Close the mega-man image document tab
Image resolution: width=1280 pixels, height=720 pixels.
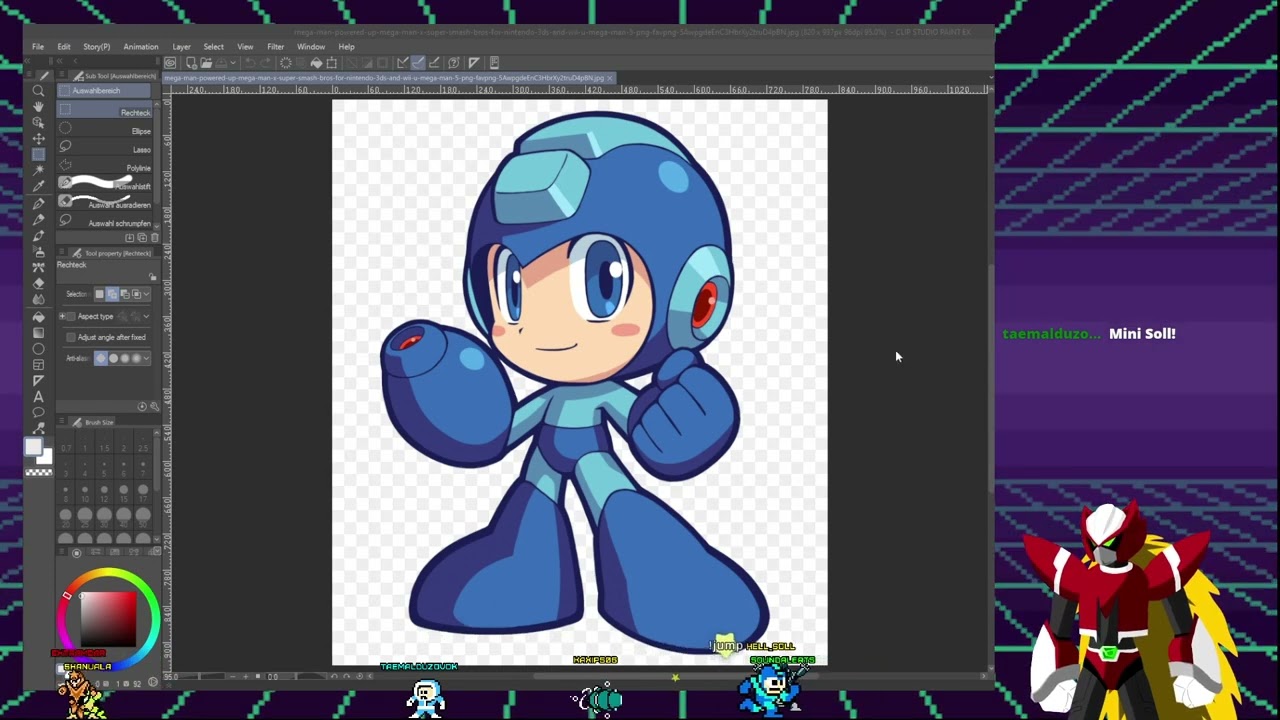[610, 78]
